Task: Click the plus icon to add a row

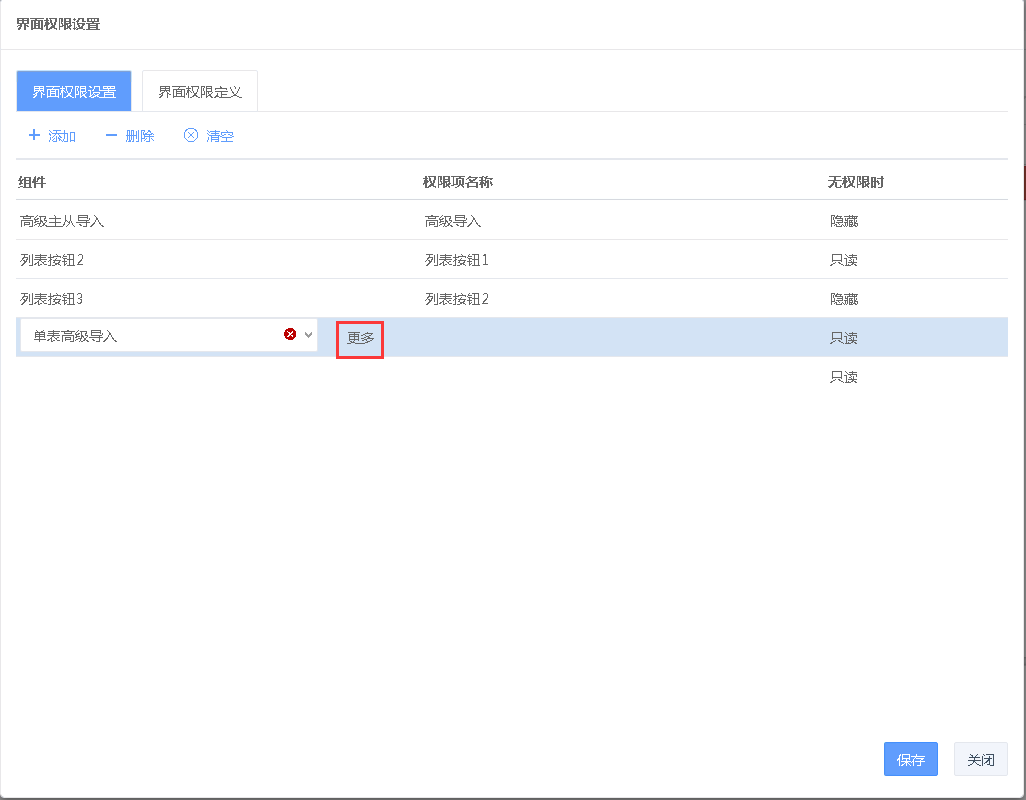Action: point(34,135)
